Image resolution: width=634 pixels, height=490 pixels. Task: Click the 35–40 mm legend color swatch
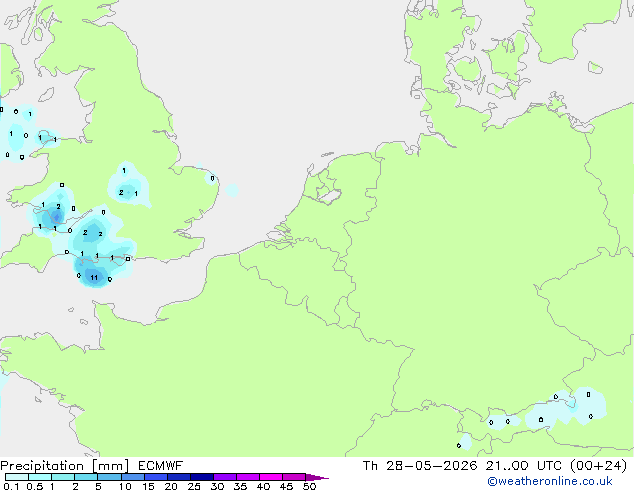248,477
